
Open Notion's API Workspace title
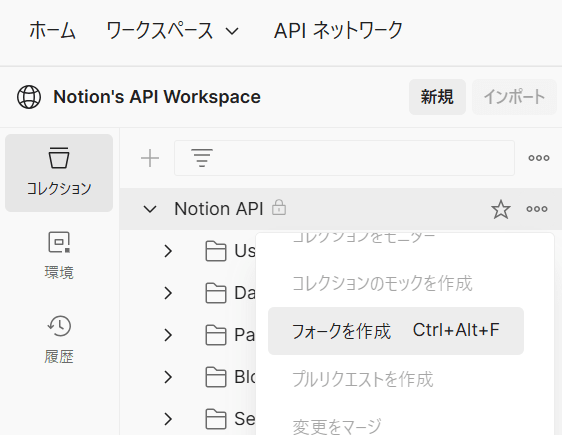tap(157, 97)
